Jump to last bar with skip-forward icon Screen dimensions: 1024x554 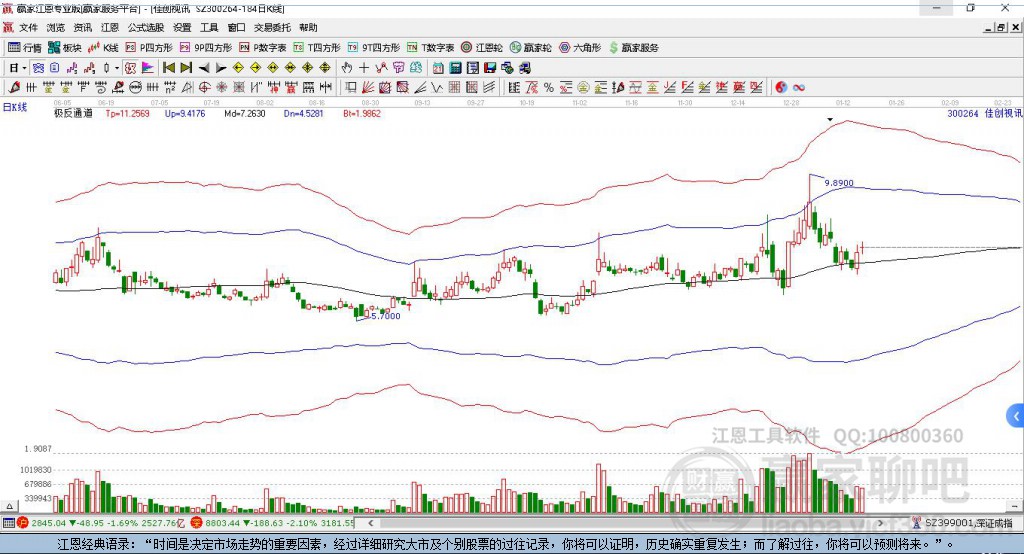click(186, 68)
